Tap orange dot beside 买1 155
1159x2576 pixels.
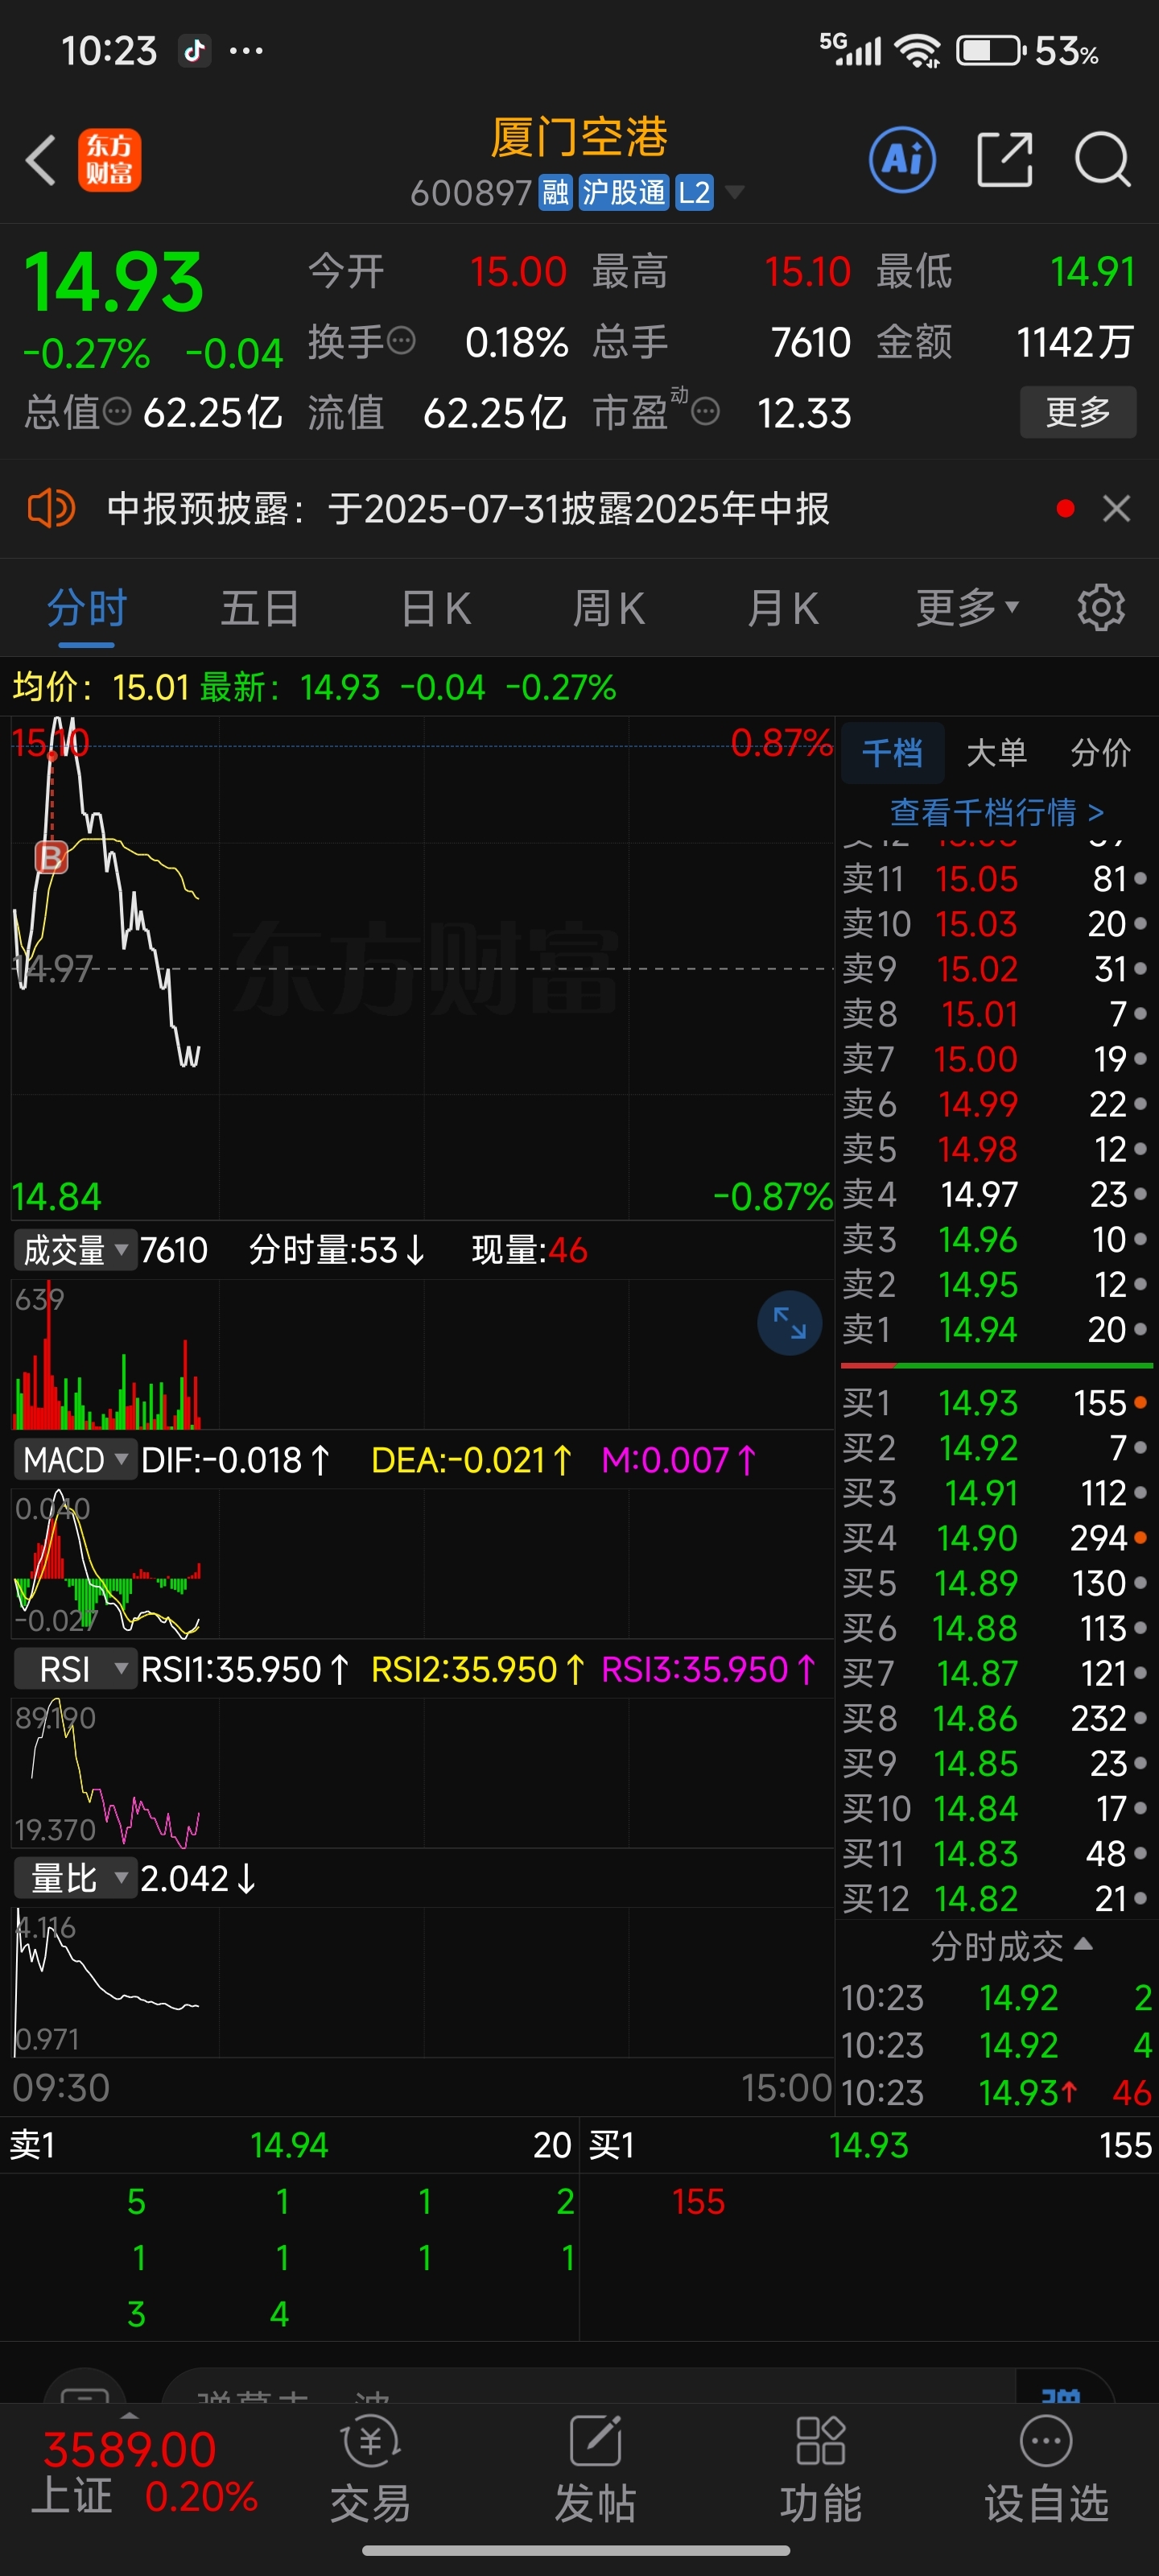1140,1403
